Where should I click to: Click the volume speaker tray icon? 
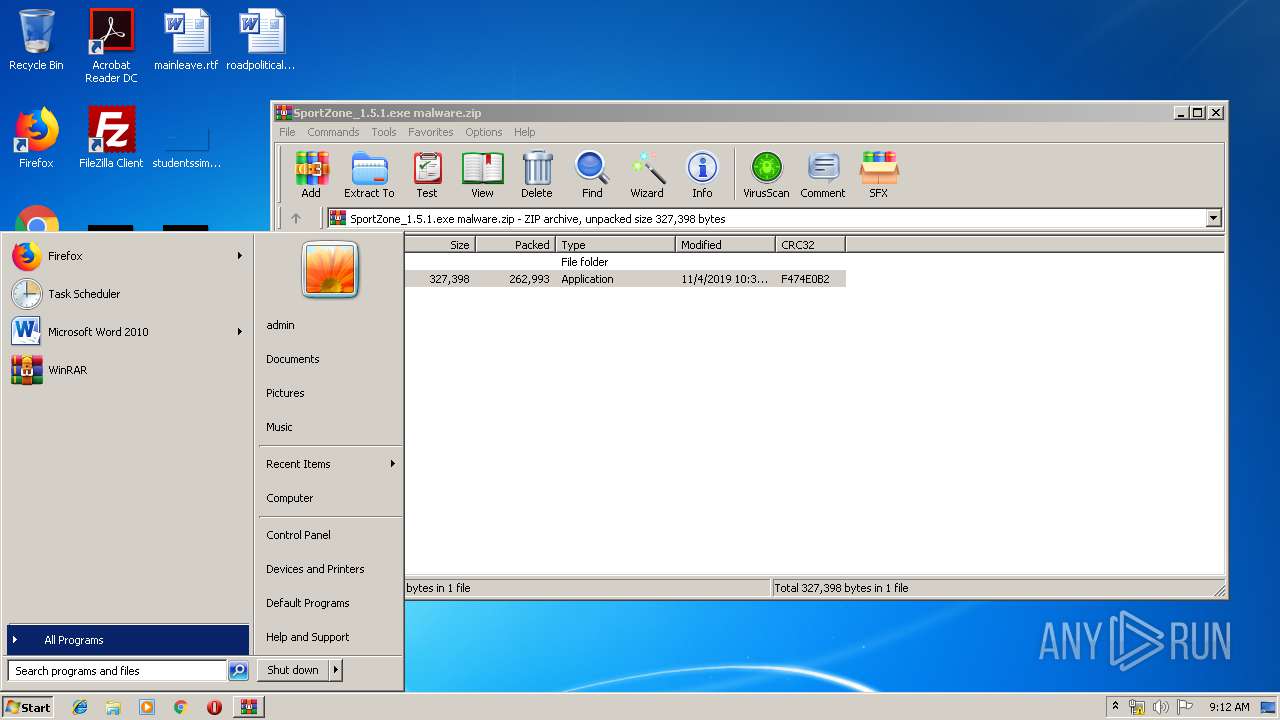click(x=1161, y=707)
